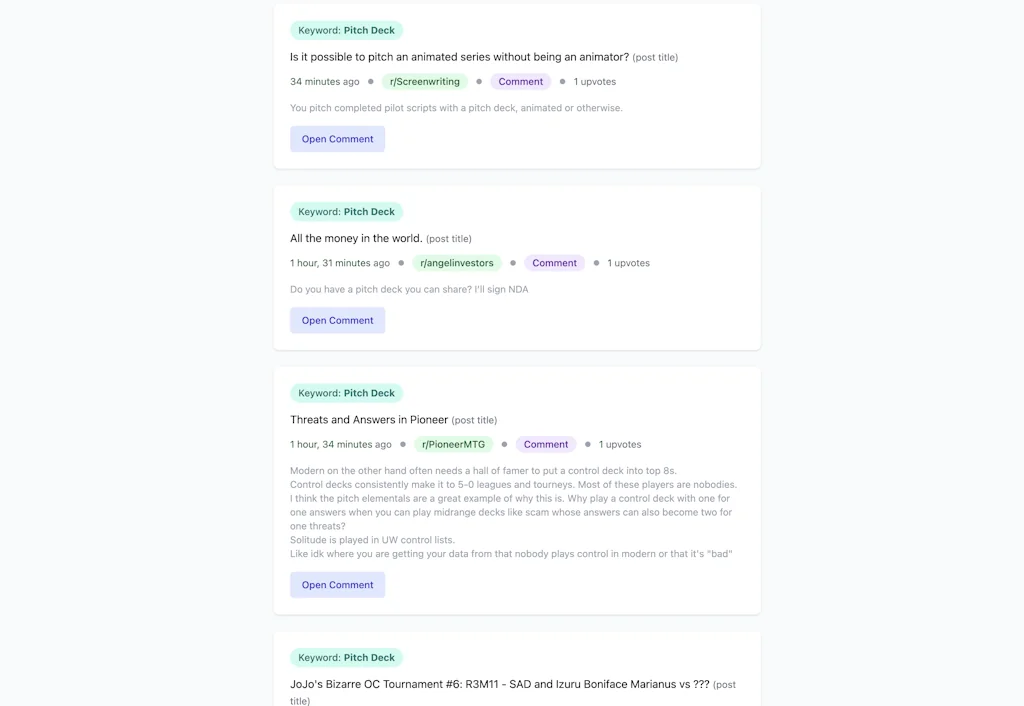
Task: Click Open Comment under "All the money in the world"
Action: point(337,319)
